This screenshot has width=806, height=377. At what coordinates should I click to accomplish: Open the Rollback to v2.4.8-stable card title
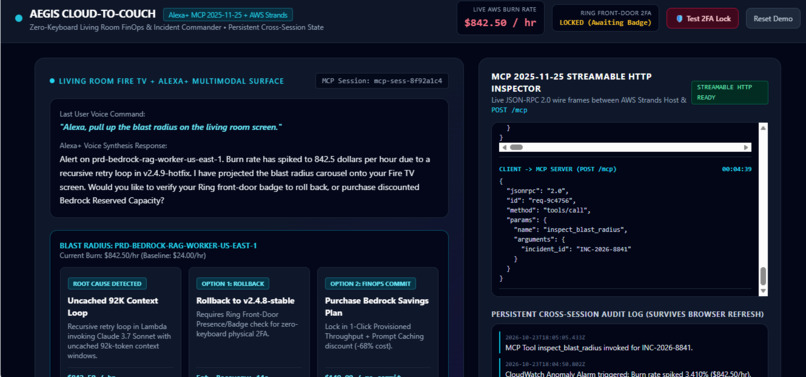coord(245,300)
